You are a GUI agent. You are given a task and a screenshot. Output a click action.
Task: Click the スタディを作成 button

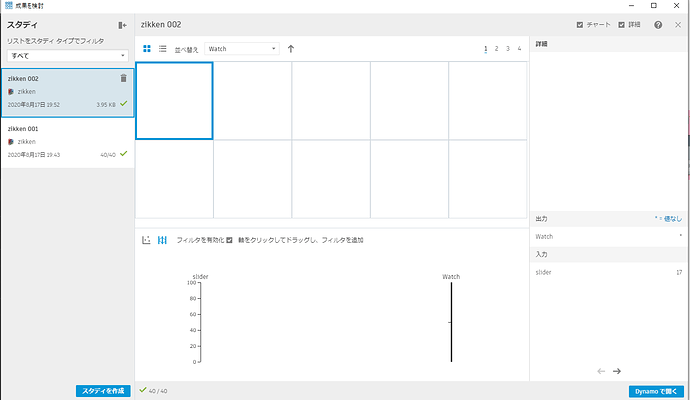click(103, 391)
